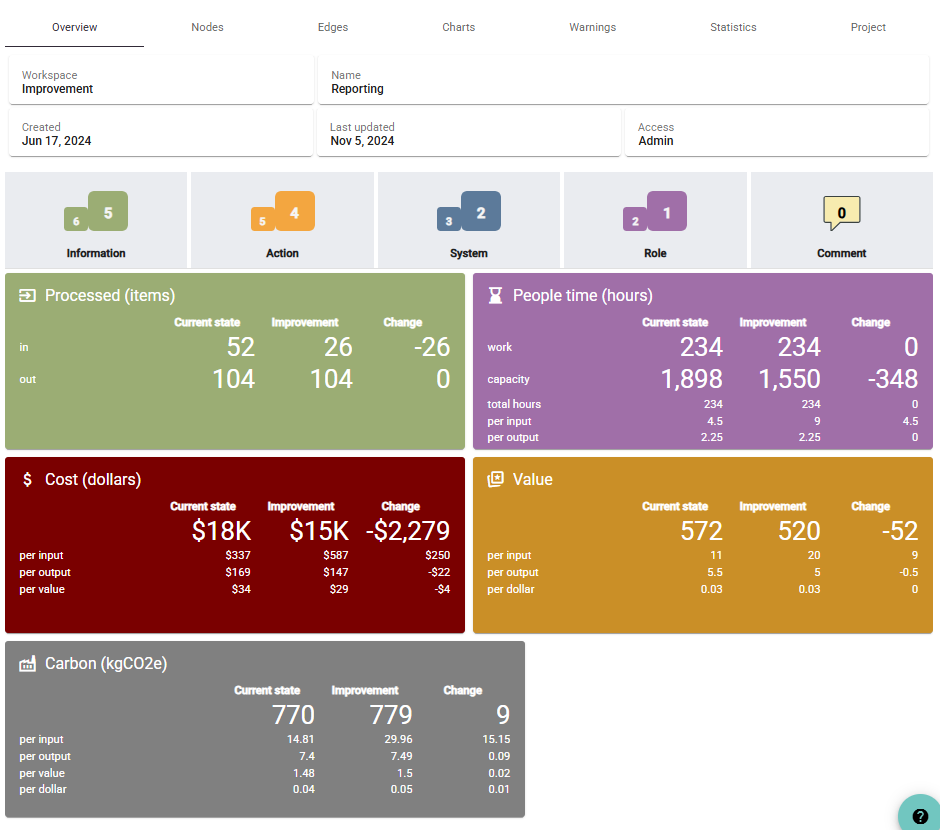Click the Information label
Image resolution: width=940 pixels, height=830 pixels.
click(x=96, y=253)
